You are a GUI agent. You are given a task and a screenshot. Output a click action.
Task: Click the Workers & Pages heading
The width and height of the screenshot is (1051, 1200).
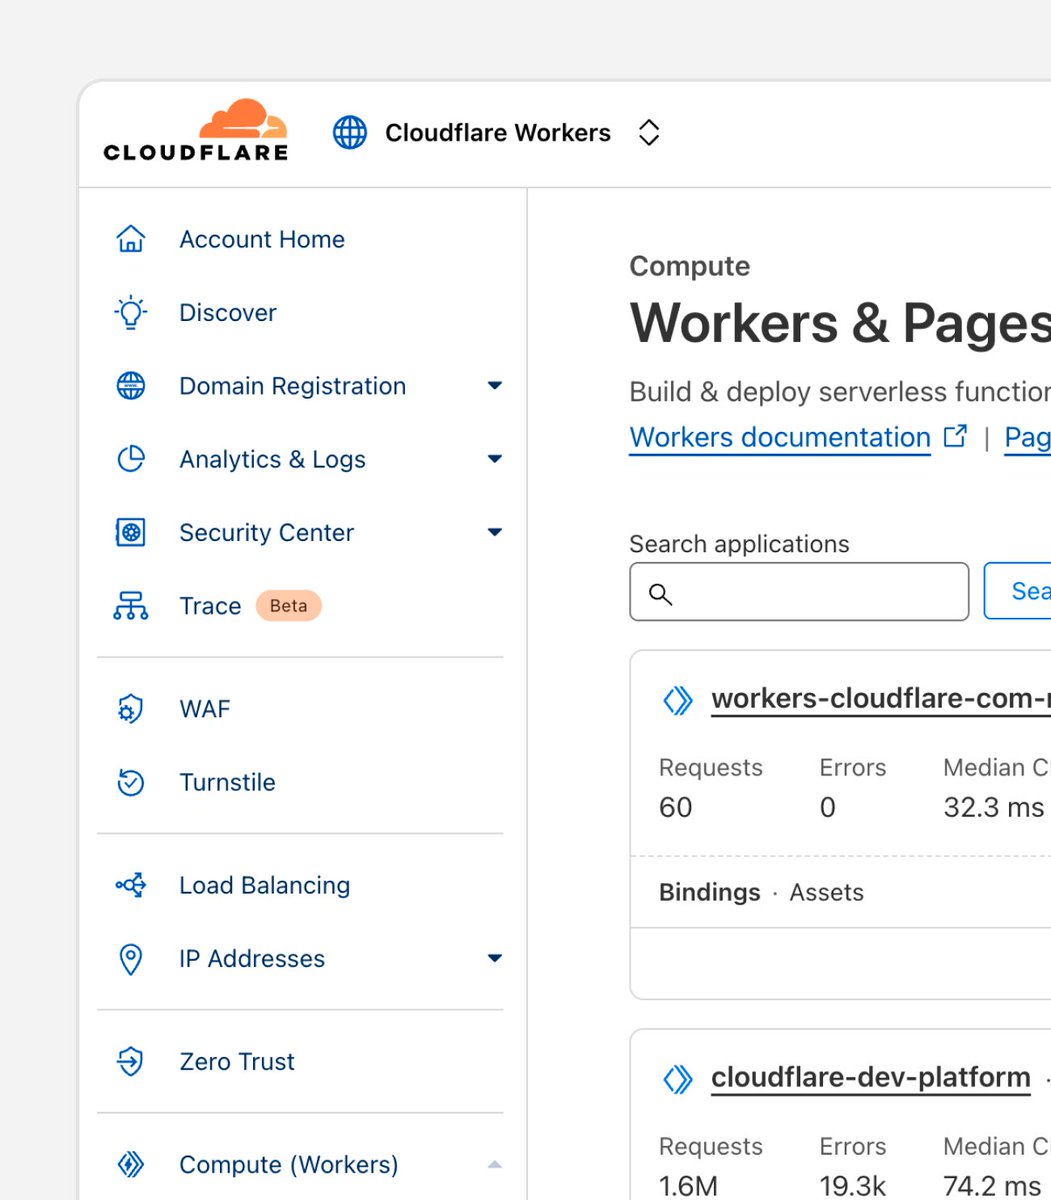pos(840,324)
